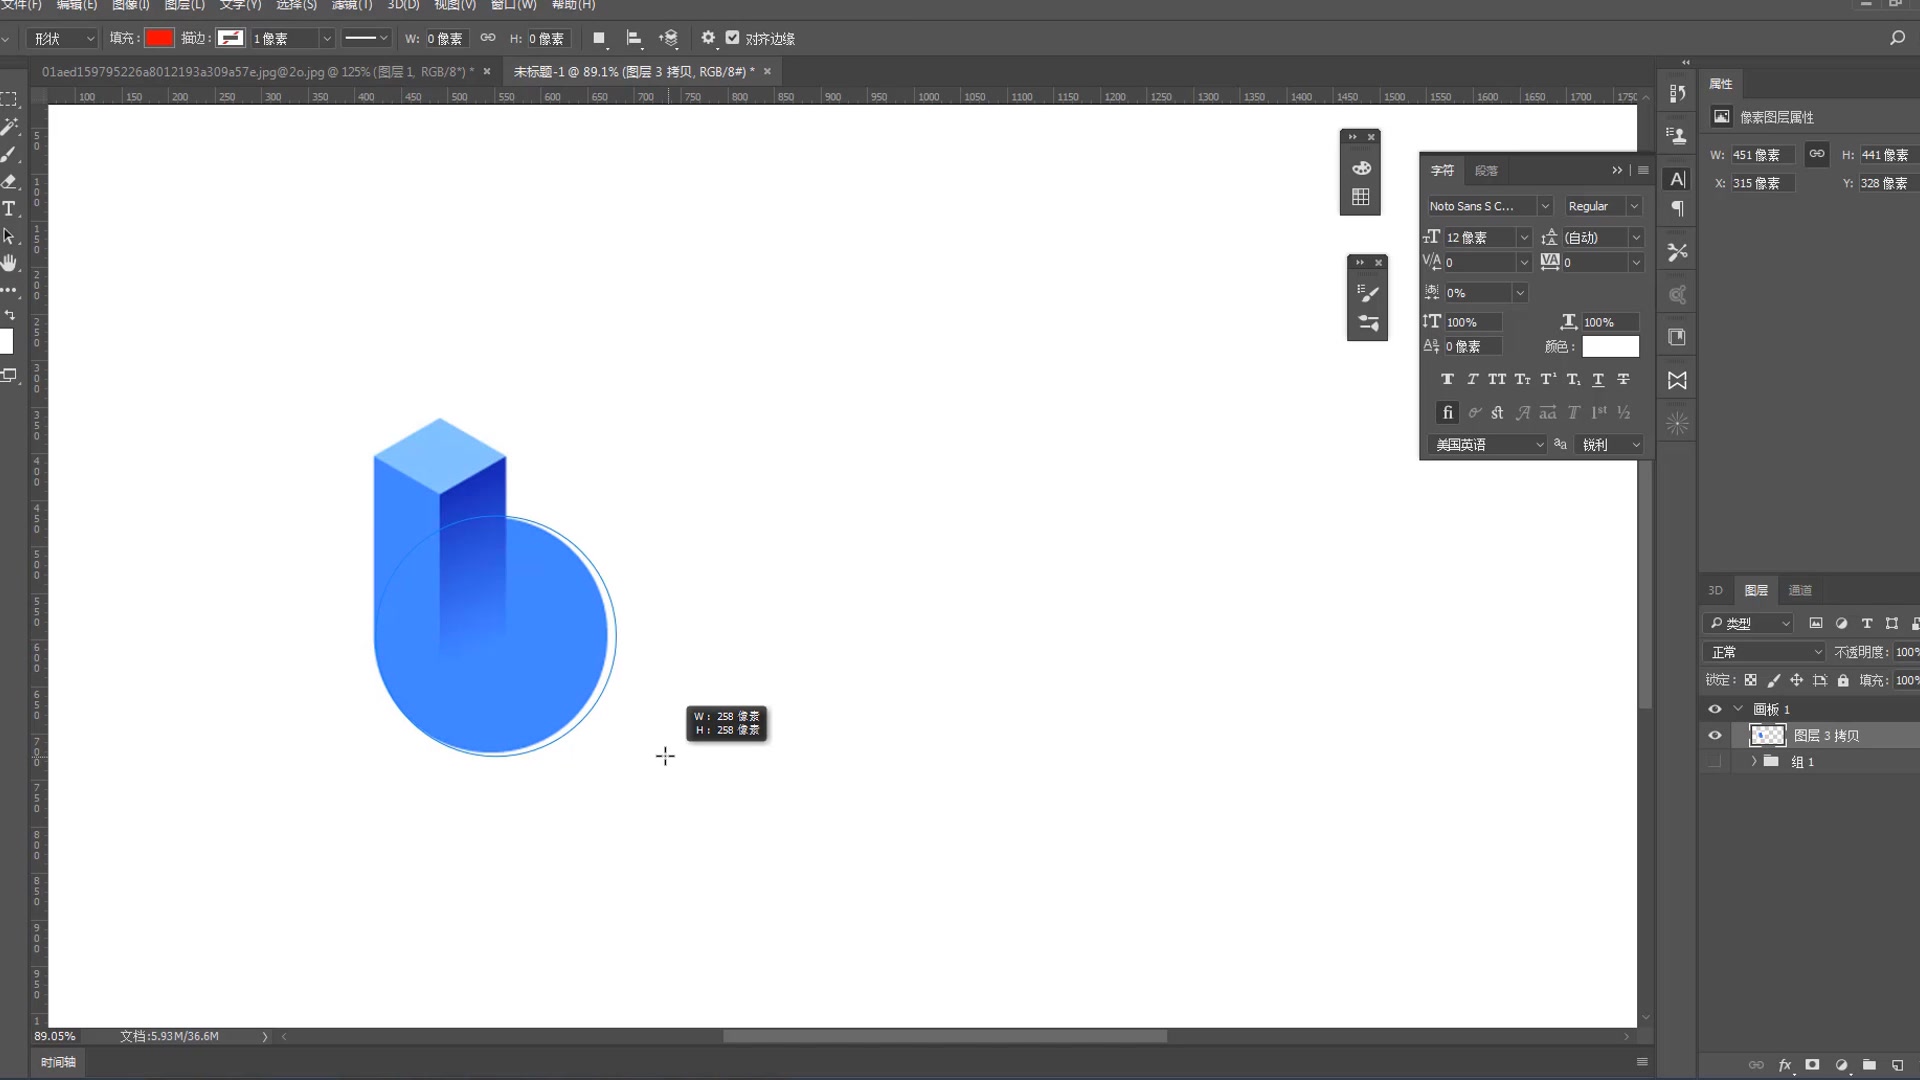Screen dimensions: 1920x1080
Task: Create a new group with the folder icon
Action: pyautogui.click(x=1869, y=1065)
